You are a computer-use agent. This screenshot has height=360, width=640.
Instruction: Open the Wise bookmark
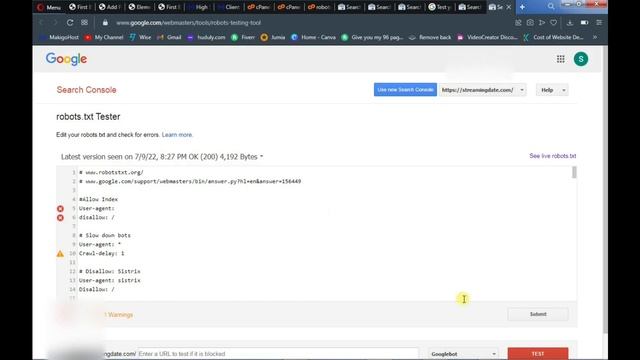tap(140, 37)
